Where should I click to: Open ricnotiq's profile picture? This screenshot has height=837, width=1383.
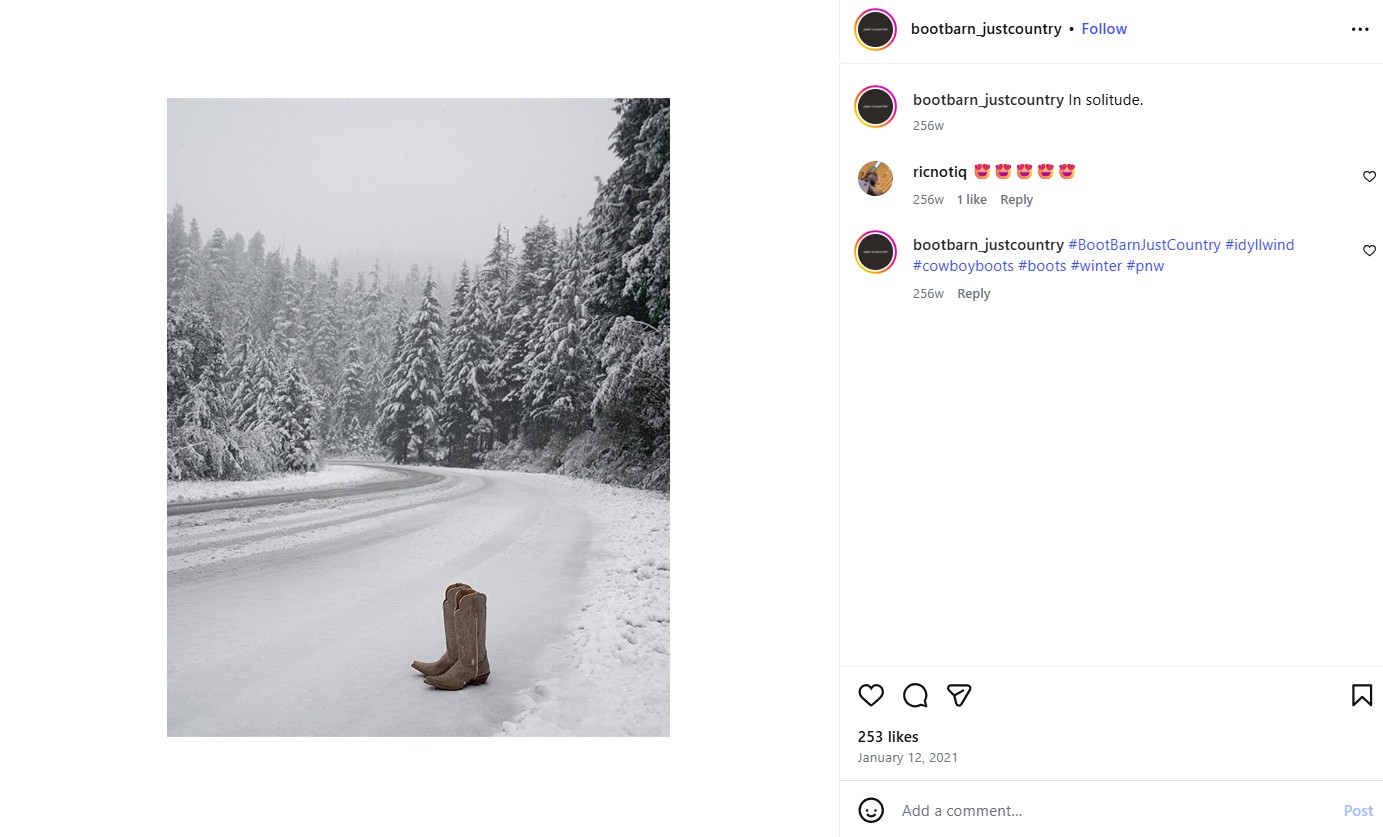(875, 178)
